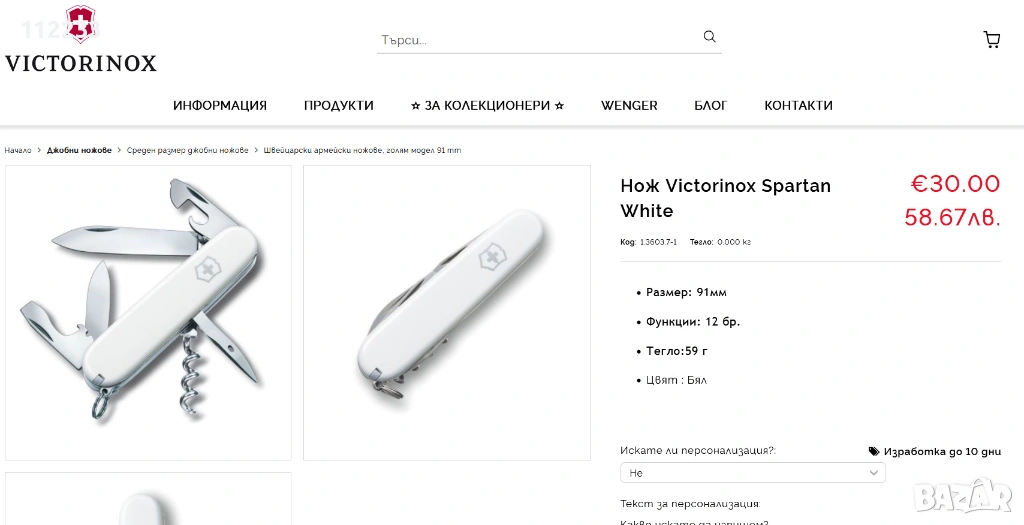Screen dimensions: 1024x525
Task: Click the search magnifier icon
Action: point(709,37)
